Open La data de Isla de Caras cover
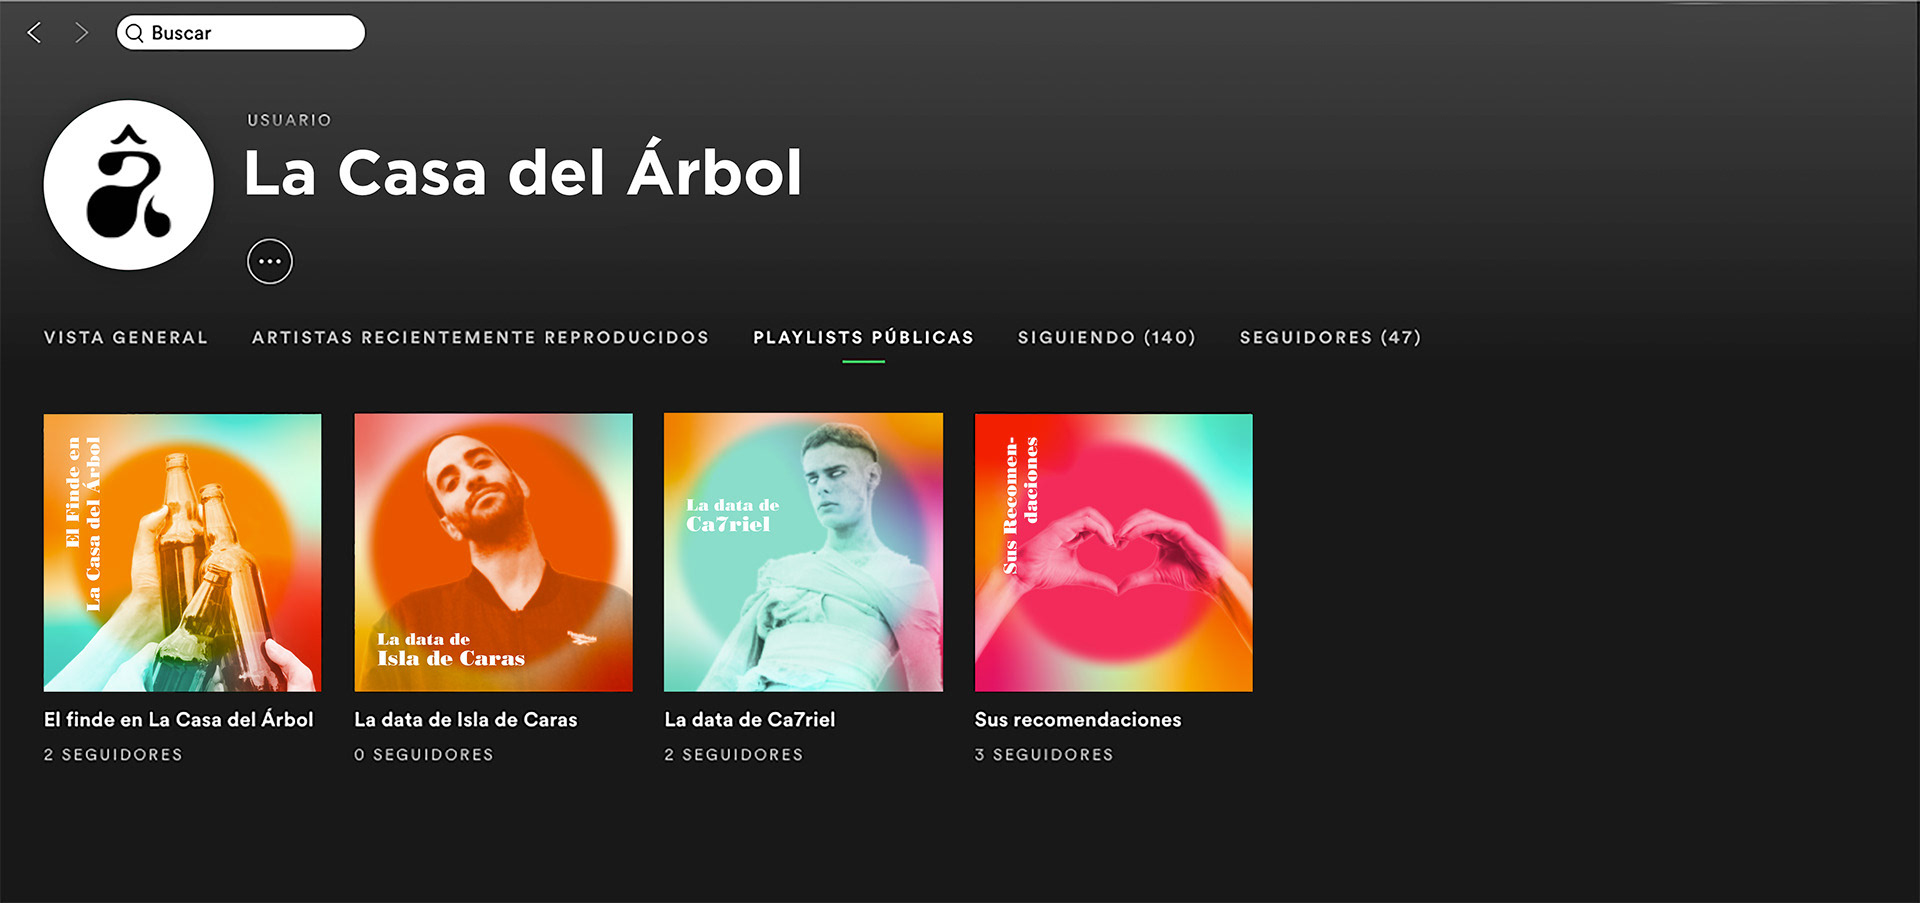1920x903 pixels. tap(493, 552)
